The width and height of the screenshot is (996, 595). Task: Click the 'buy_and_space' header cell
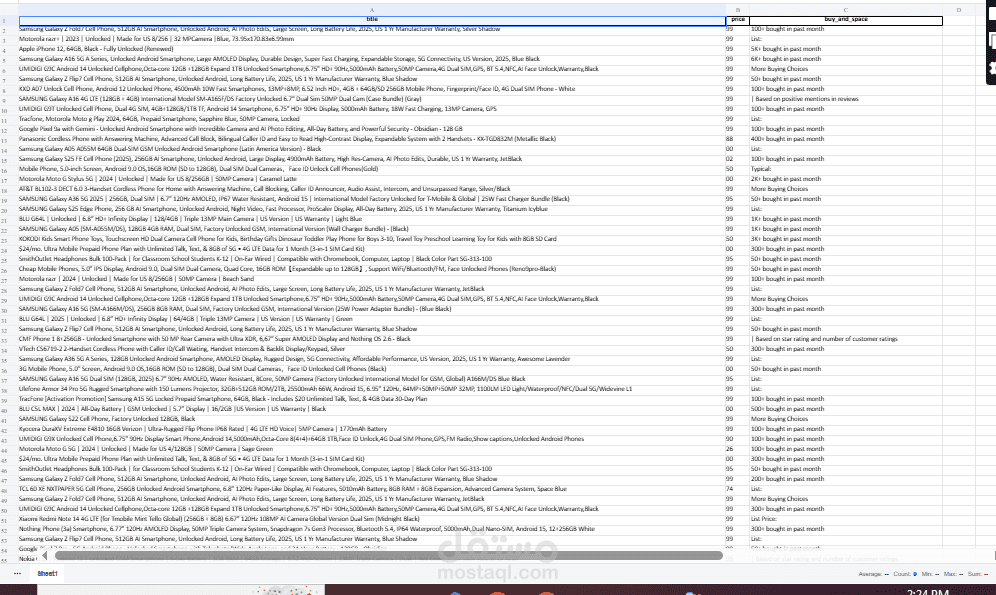845,20
